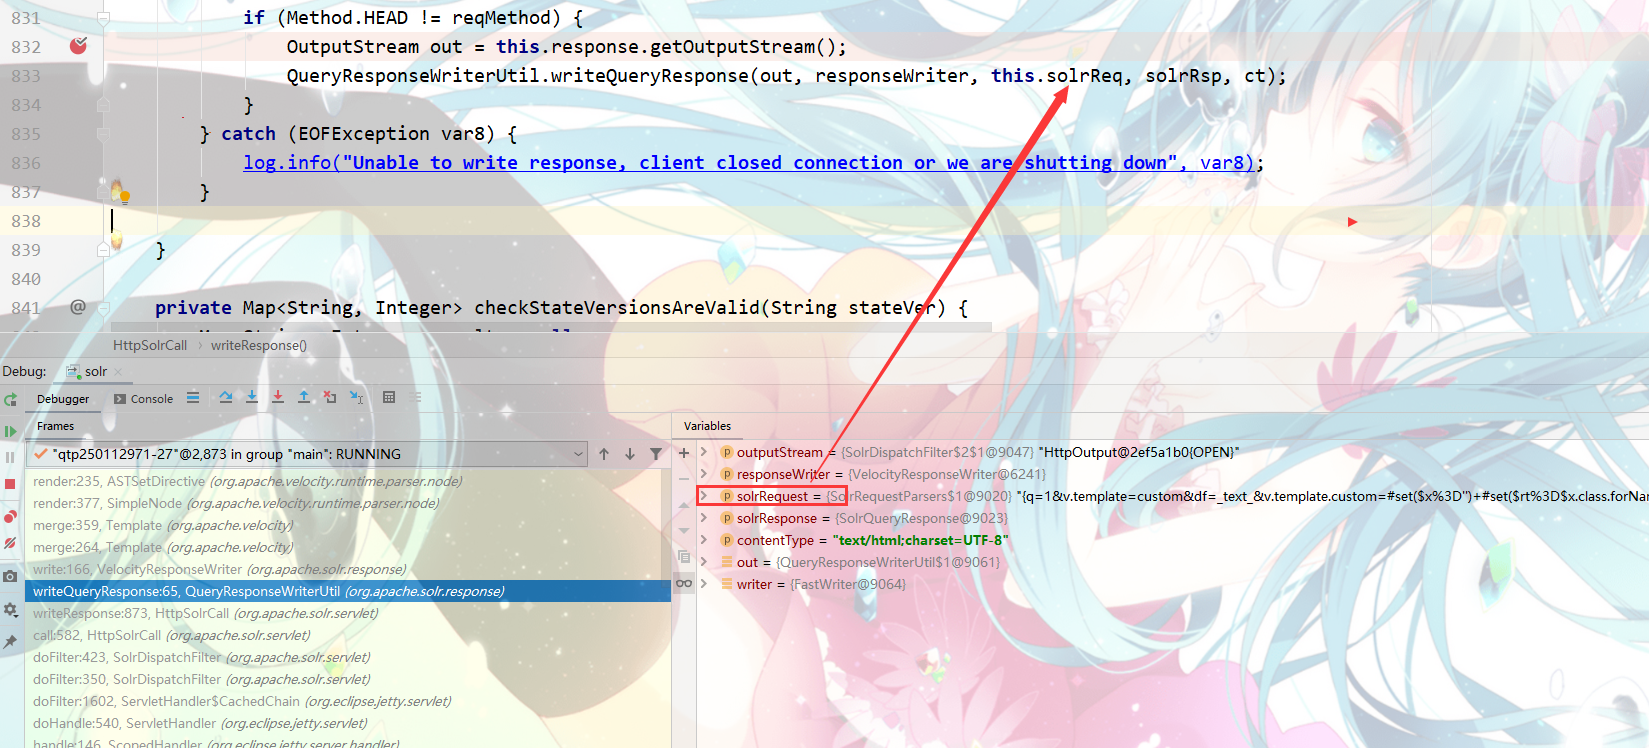Open the thread selector dropdown
The image size is (1649, 748).
click(x=308, y=454)
